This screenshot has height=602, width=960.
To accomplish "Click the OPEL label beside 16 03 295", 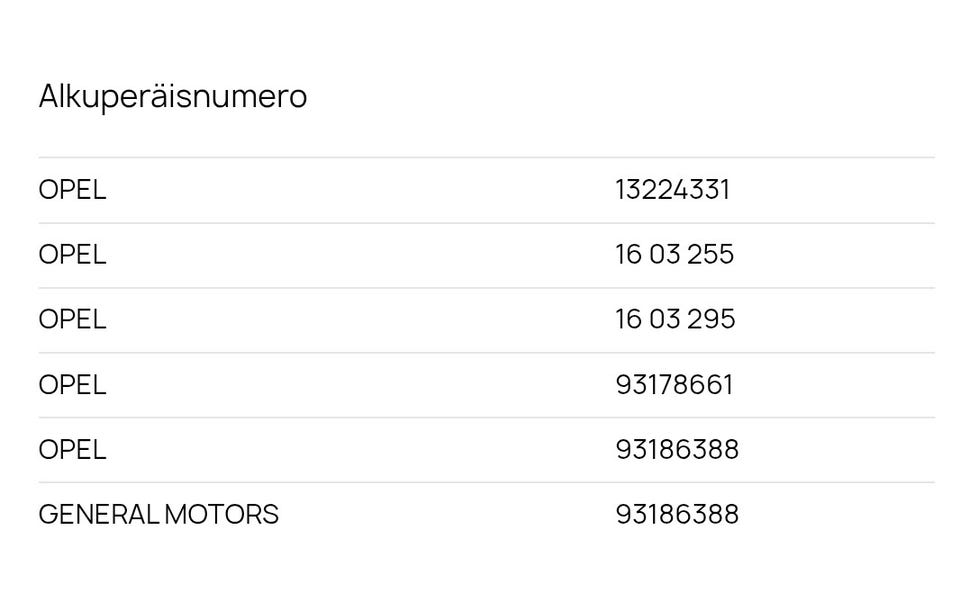I will [x=72, y=320].
